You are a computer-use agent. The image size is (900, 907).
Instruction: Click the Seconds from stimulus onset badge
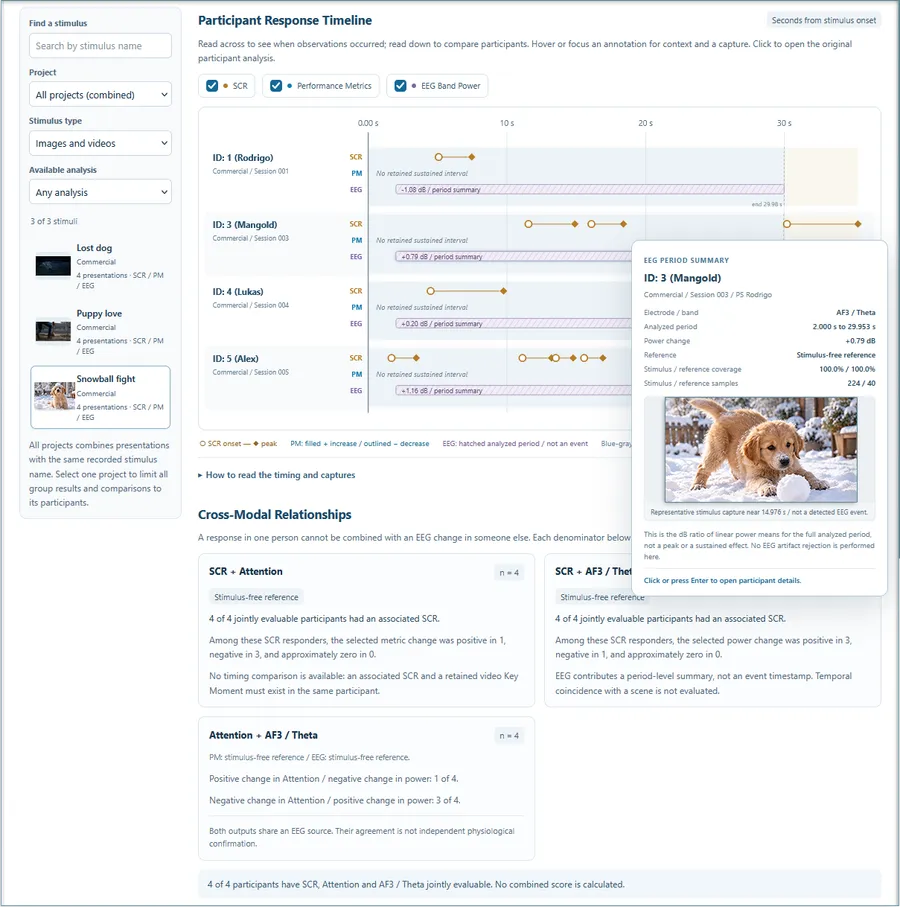[x=824, y=20]
